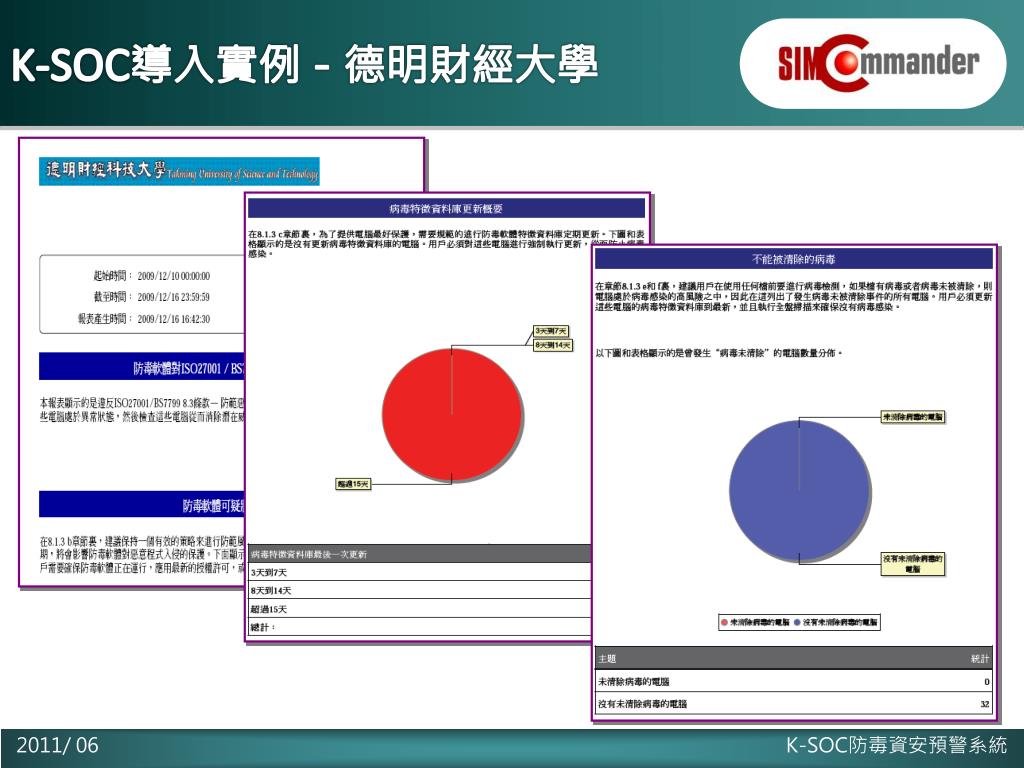Click the header 病毒特徵資料庫更新概要
Viewport: 1024px width, 768px height.
446,209
